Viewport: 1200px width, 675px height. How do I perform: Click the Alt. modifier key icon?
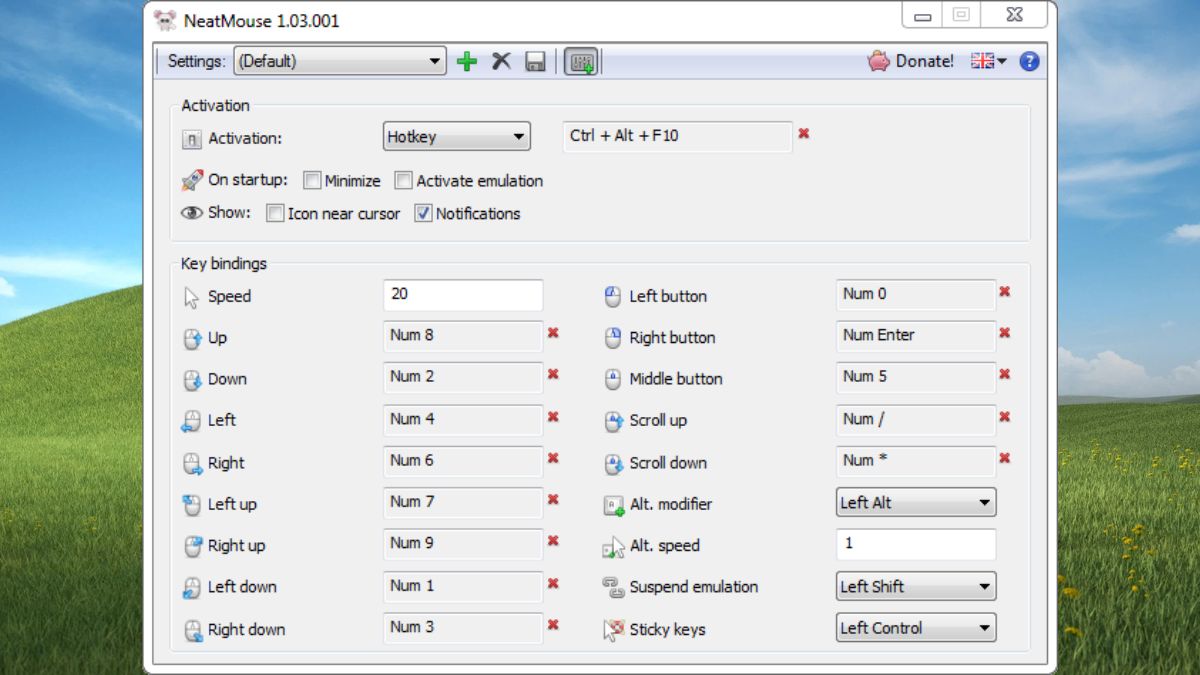click(613, 505)
